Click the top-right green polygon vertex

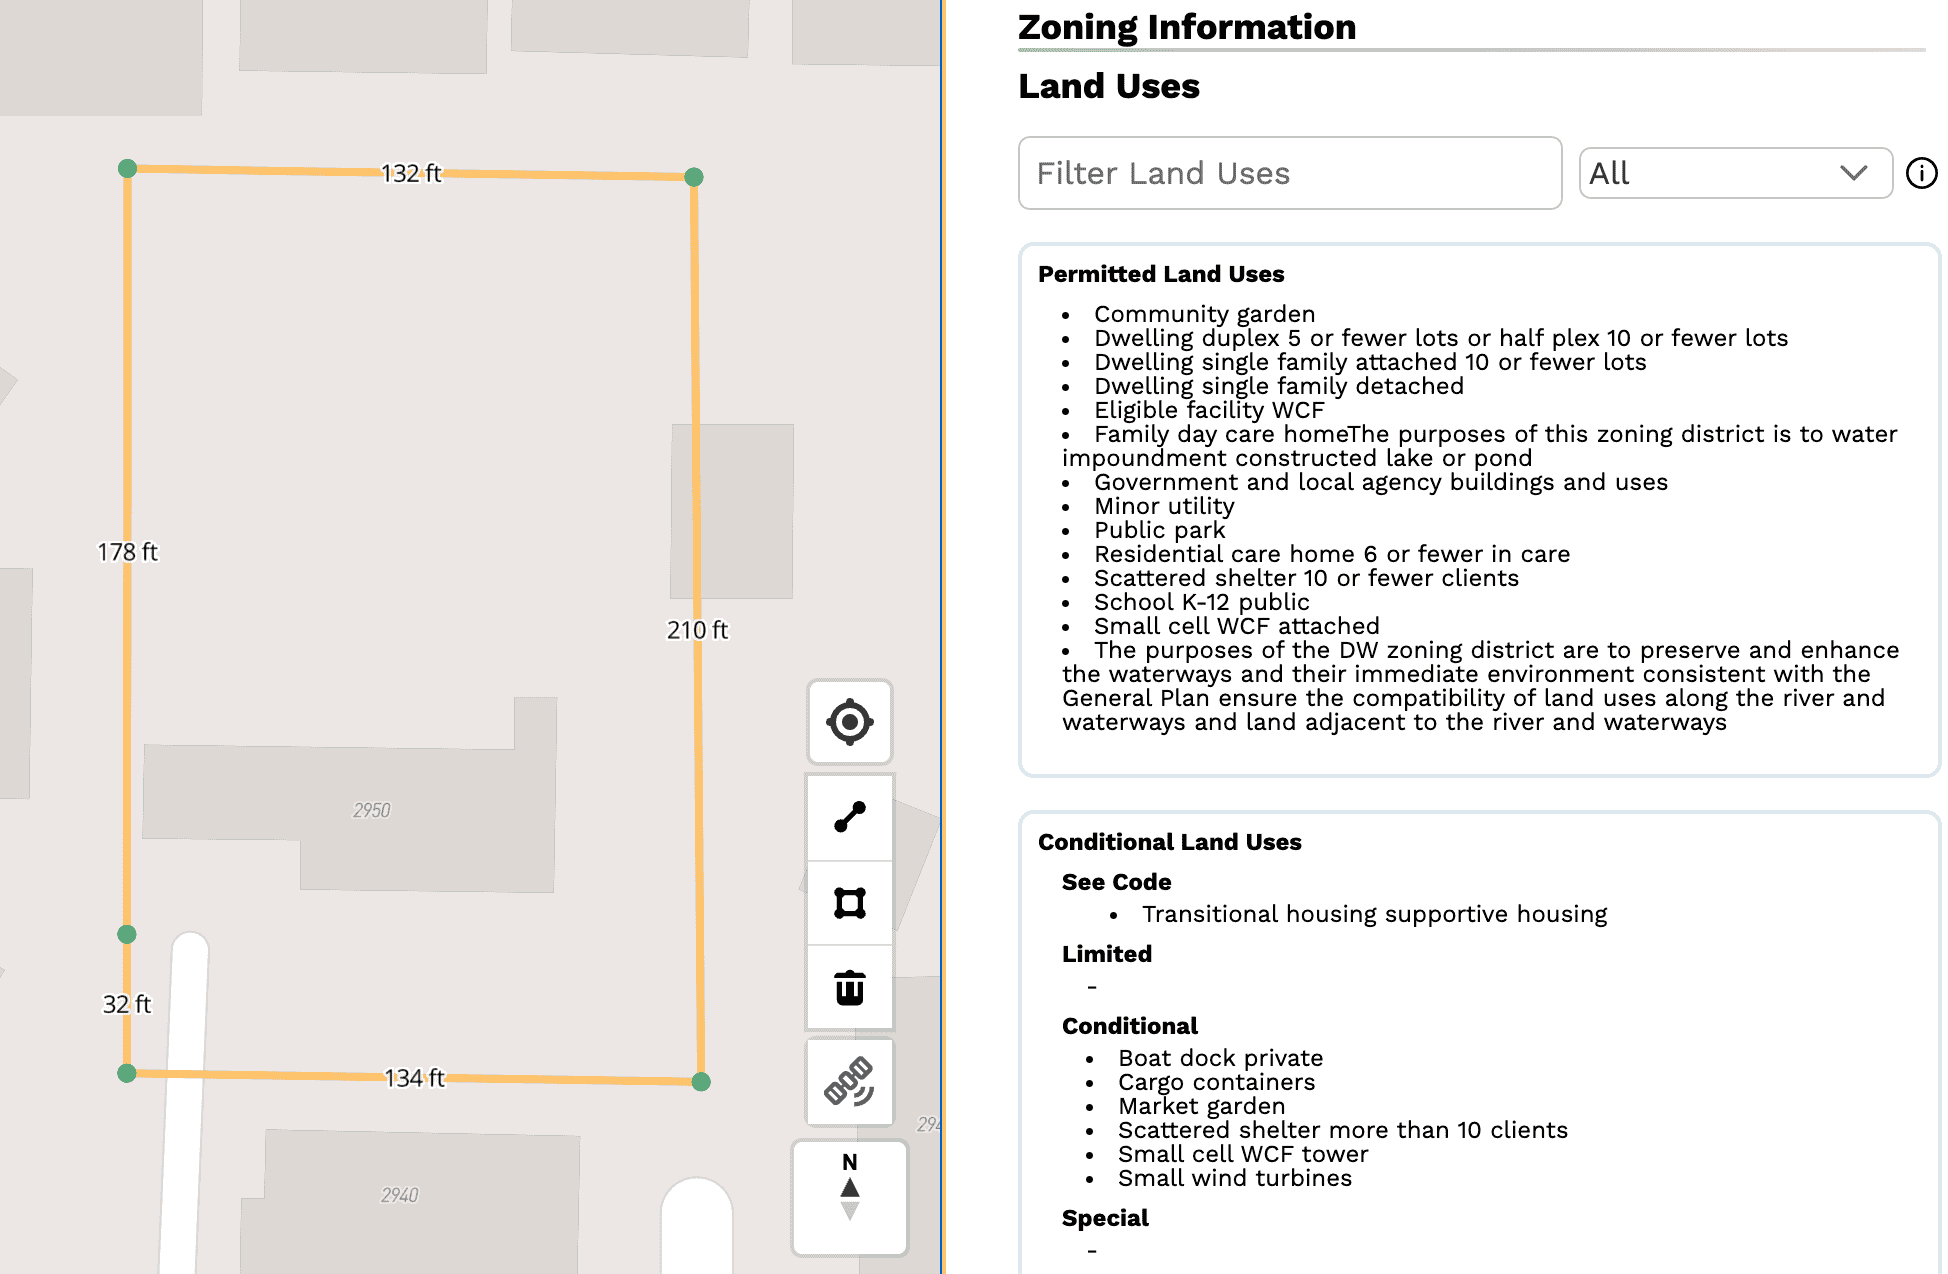coord(694,177)
